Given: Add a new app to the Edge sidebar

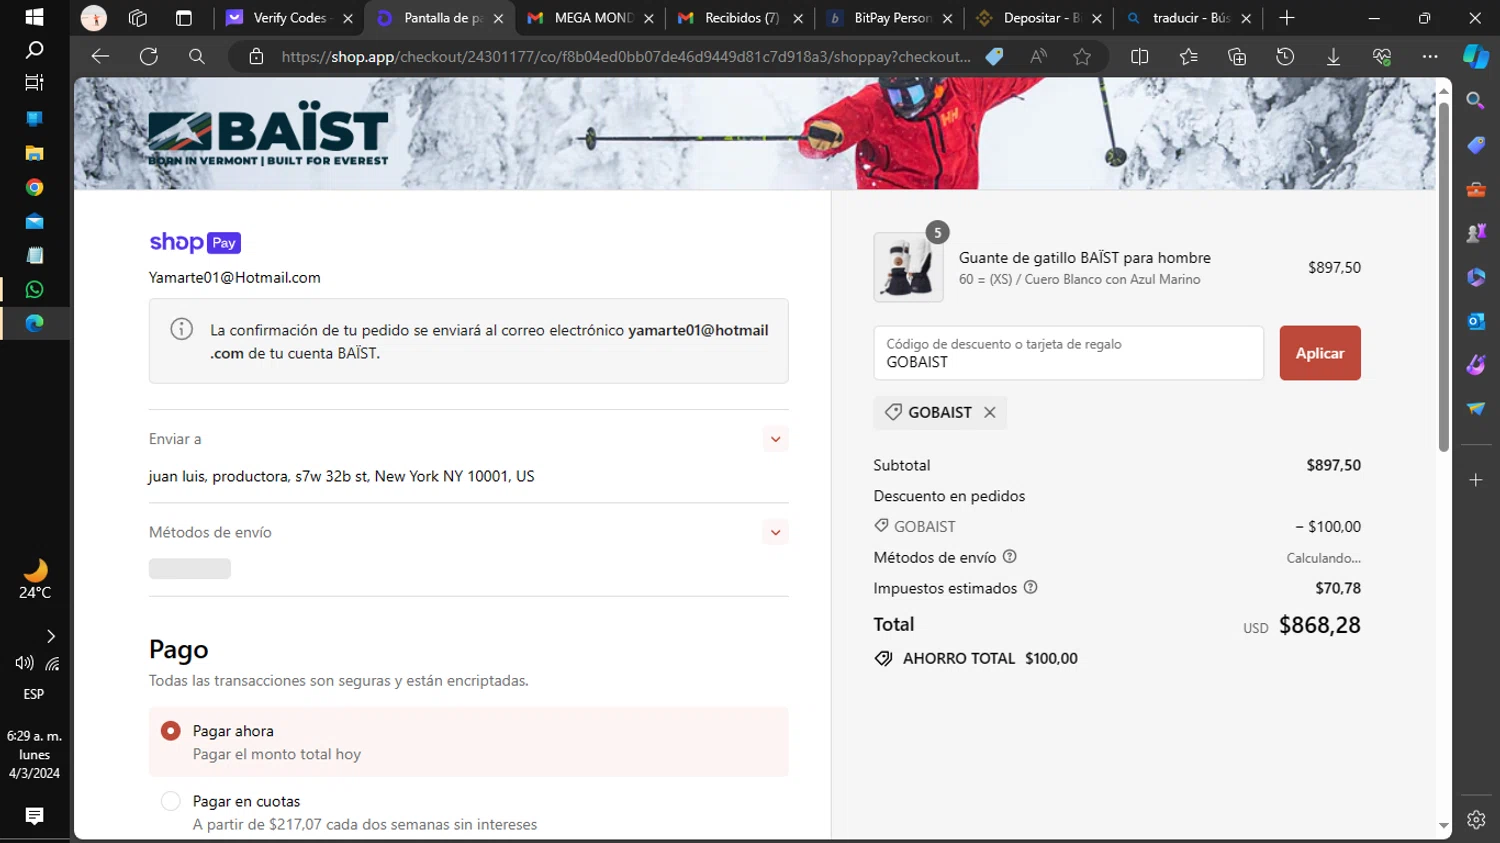Looking at the screenshot, I should coord(1476,480).
